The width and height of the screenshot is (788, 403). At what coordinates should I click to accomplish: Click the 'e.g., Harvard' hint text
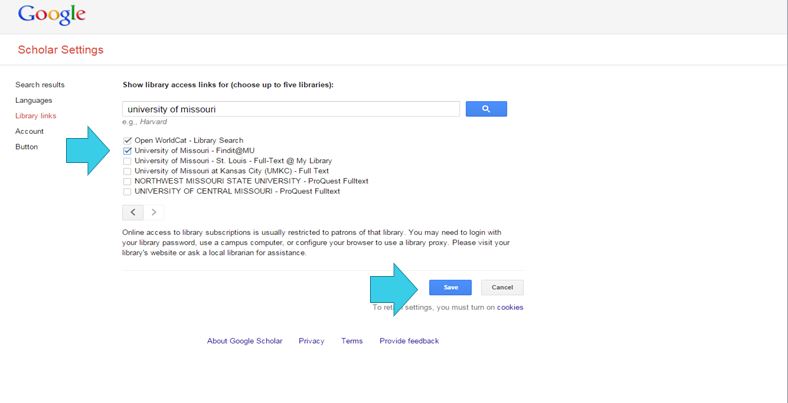145,122
